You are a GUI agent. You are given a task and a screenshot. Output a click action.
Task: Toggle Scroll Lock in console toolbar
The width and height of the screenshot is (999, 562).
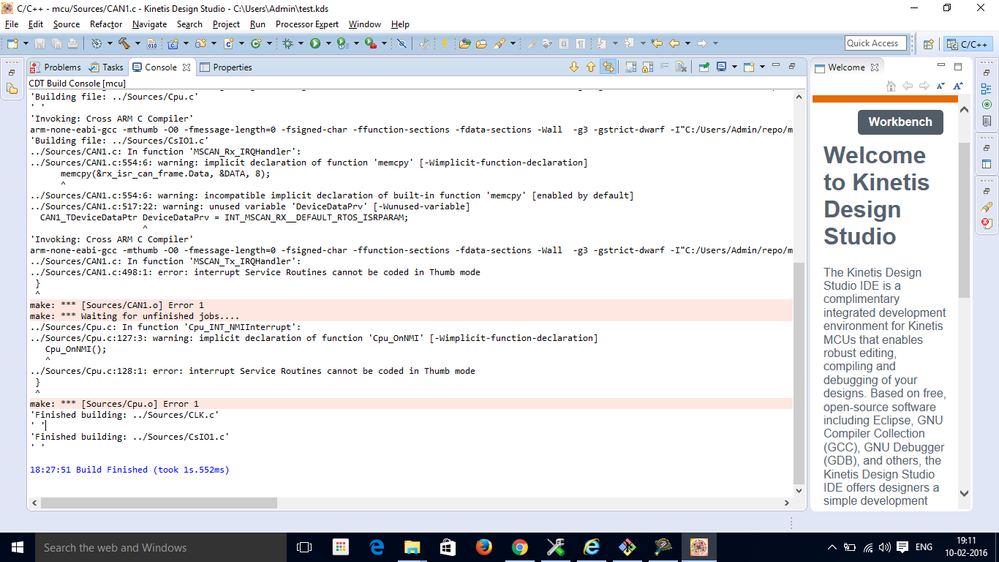click(x=647, y=67)
